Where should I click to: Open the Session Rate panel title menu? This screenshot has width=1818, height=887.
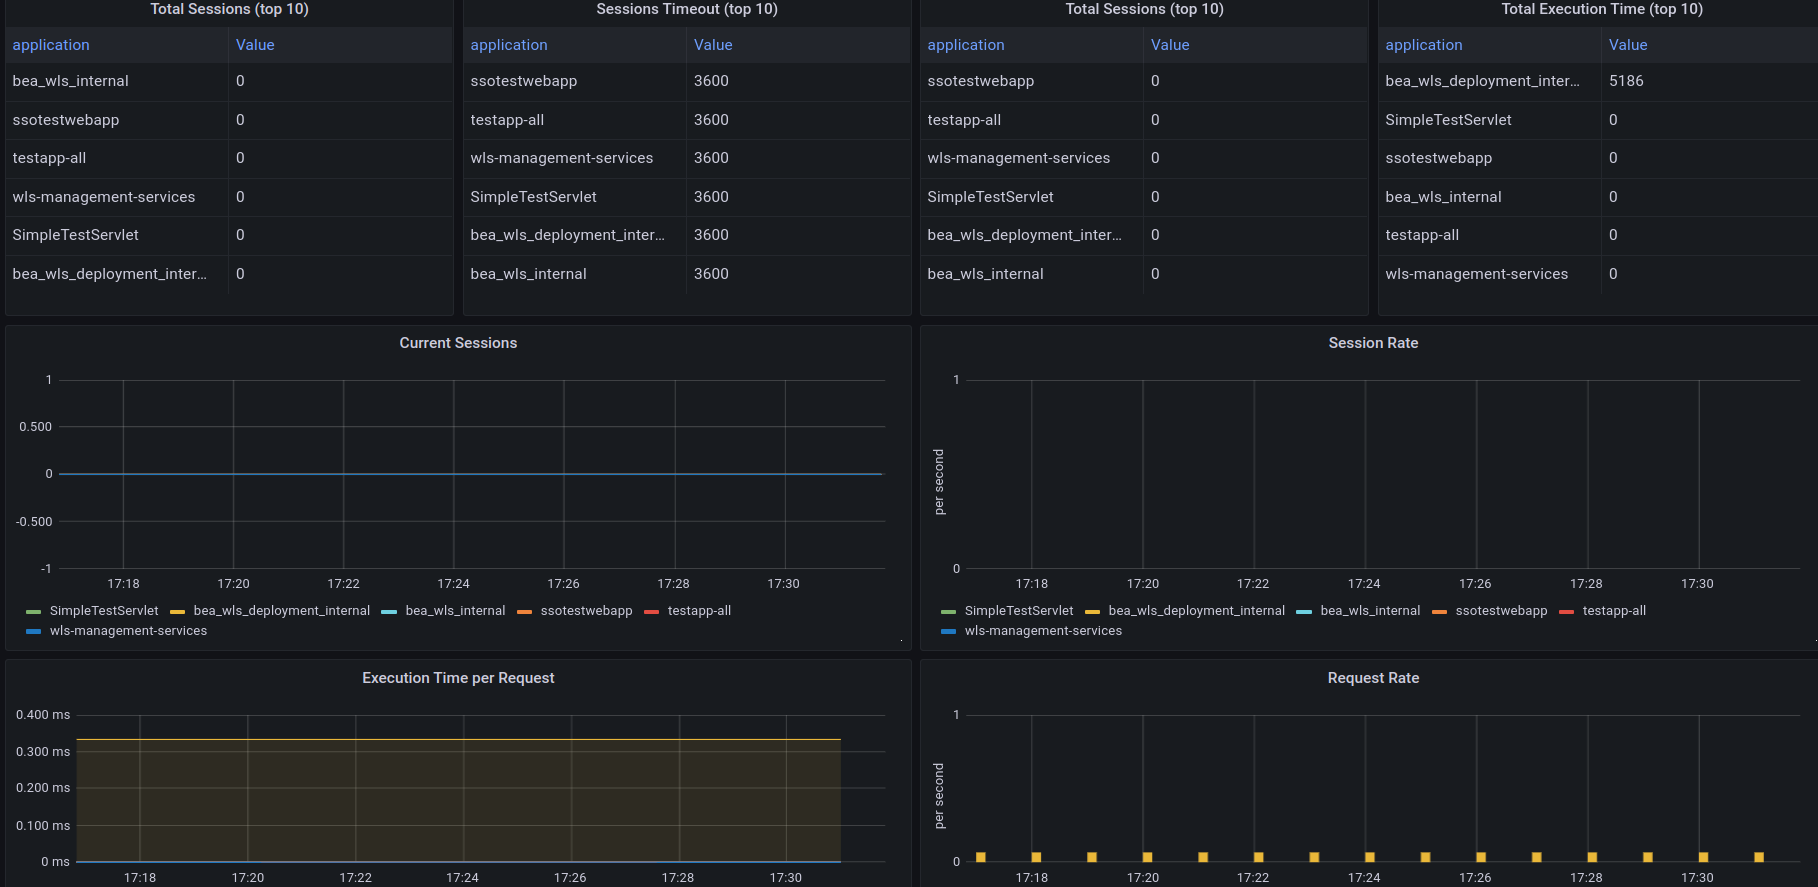[x=1373, y=343]
